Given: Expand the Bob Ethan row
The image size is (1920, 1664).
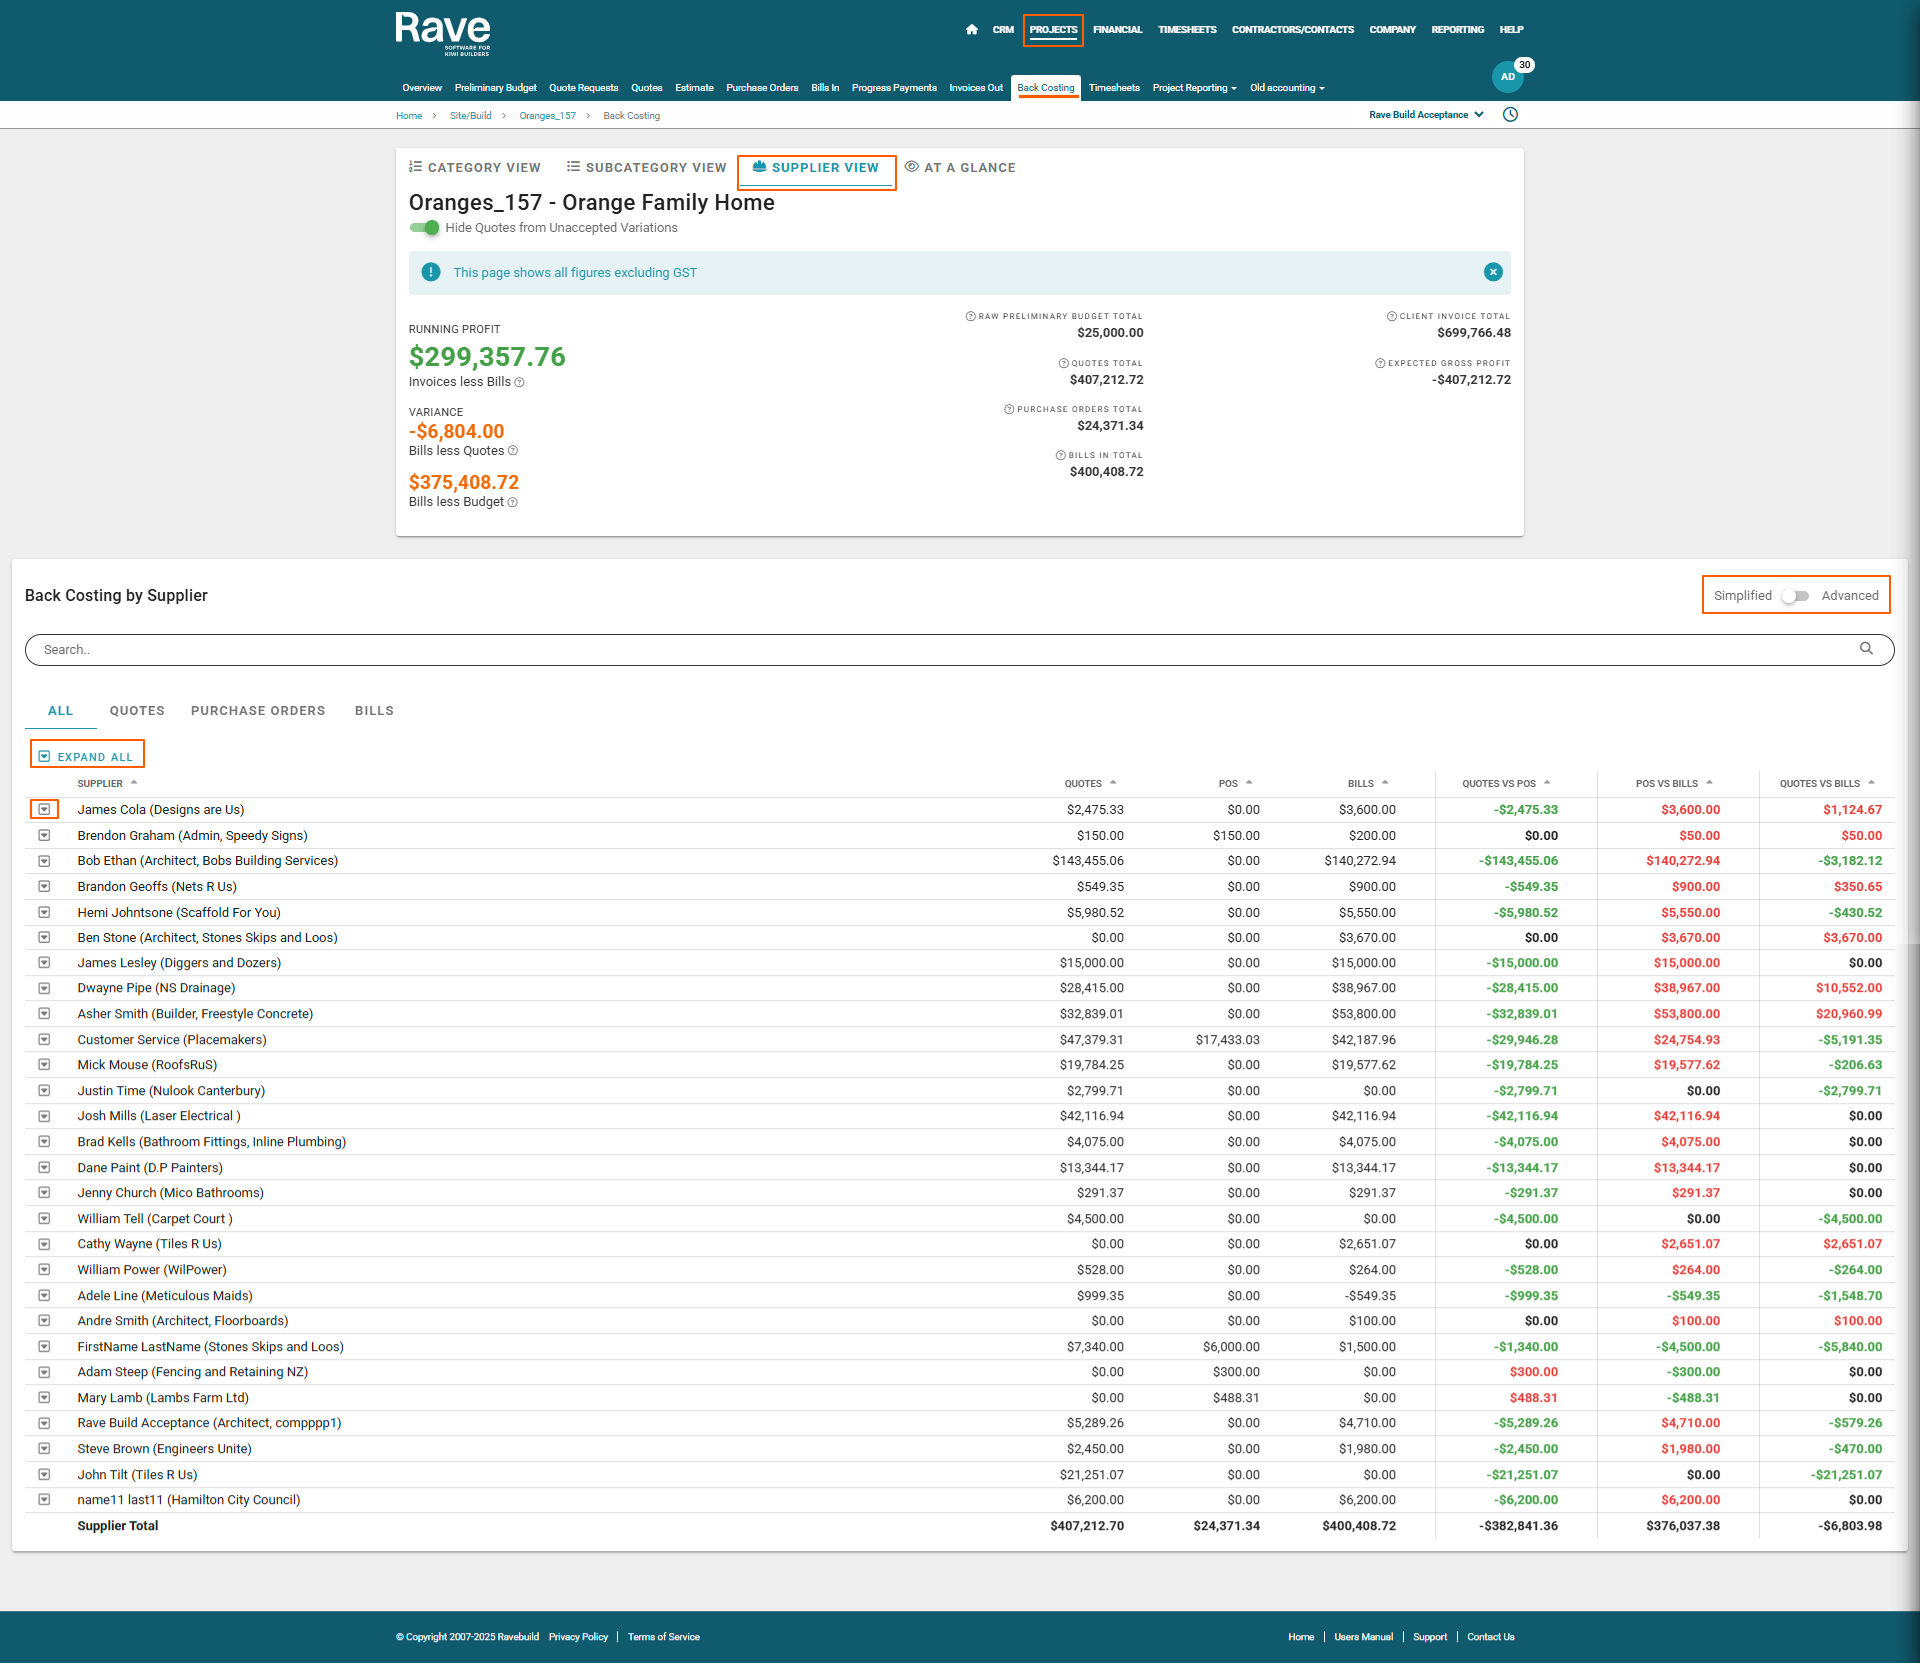Looking at the screenshot, I should (x=44, y=861).
